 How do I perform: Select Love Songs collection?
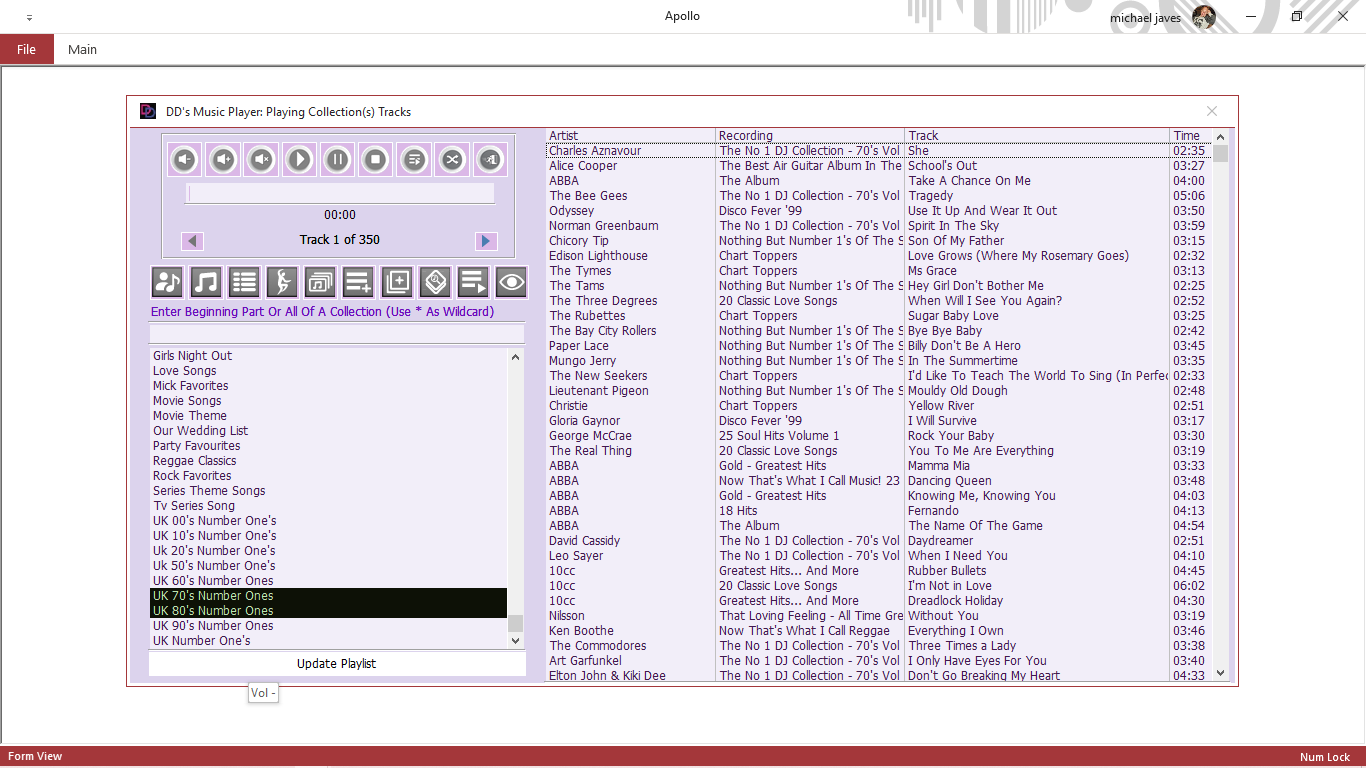click(x=328, y=371)
